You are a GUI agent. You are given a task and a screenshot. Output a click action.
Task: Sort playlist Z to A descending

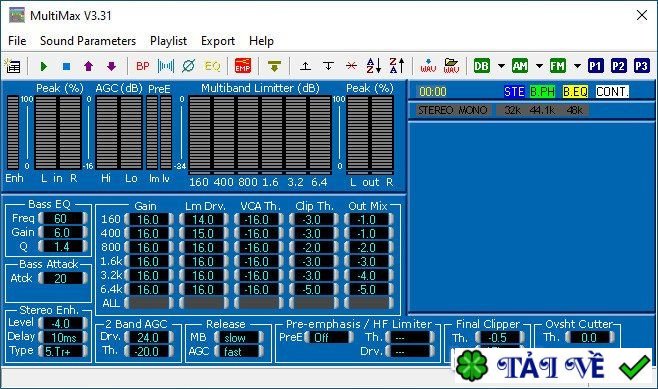click(397, 66)
